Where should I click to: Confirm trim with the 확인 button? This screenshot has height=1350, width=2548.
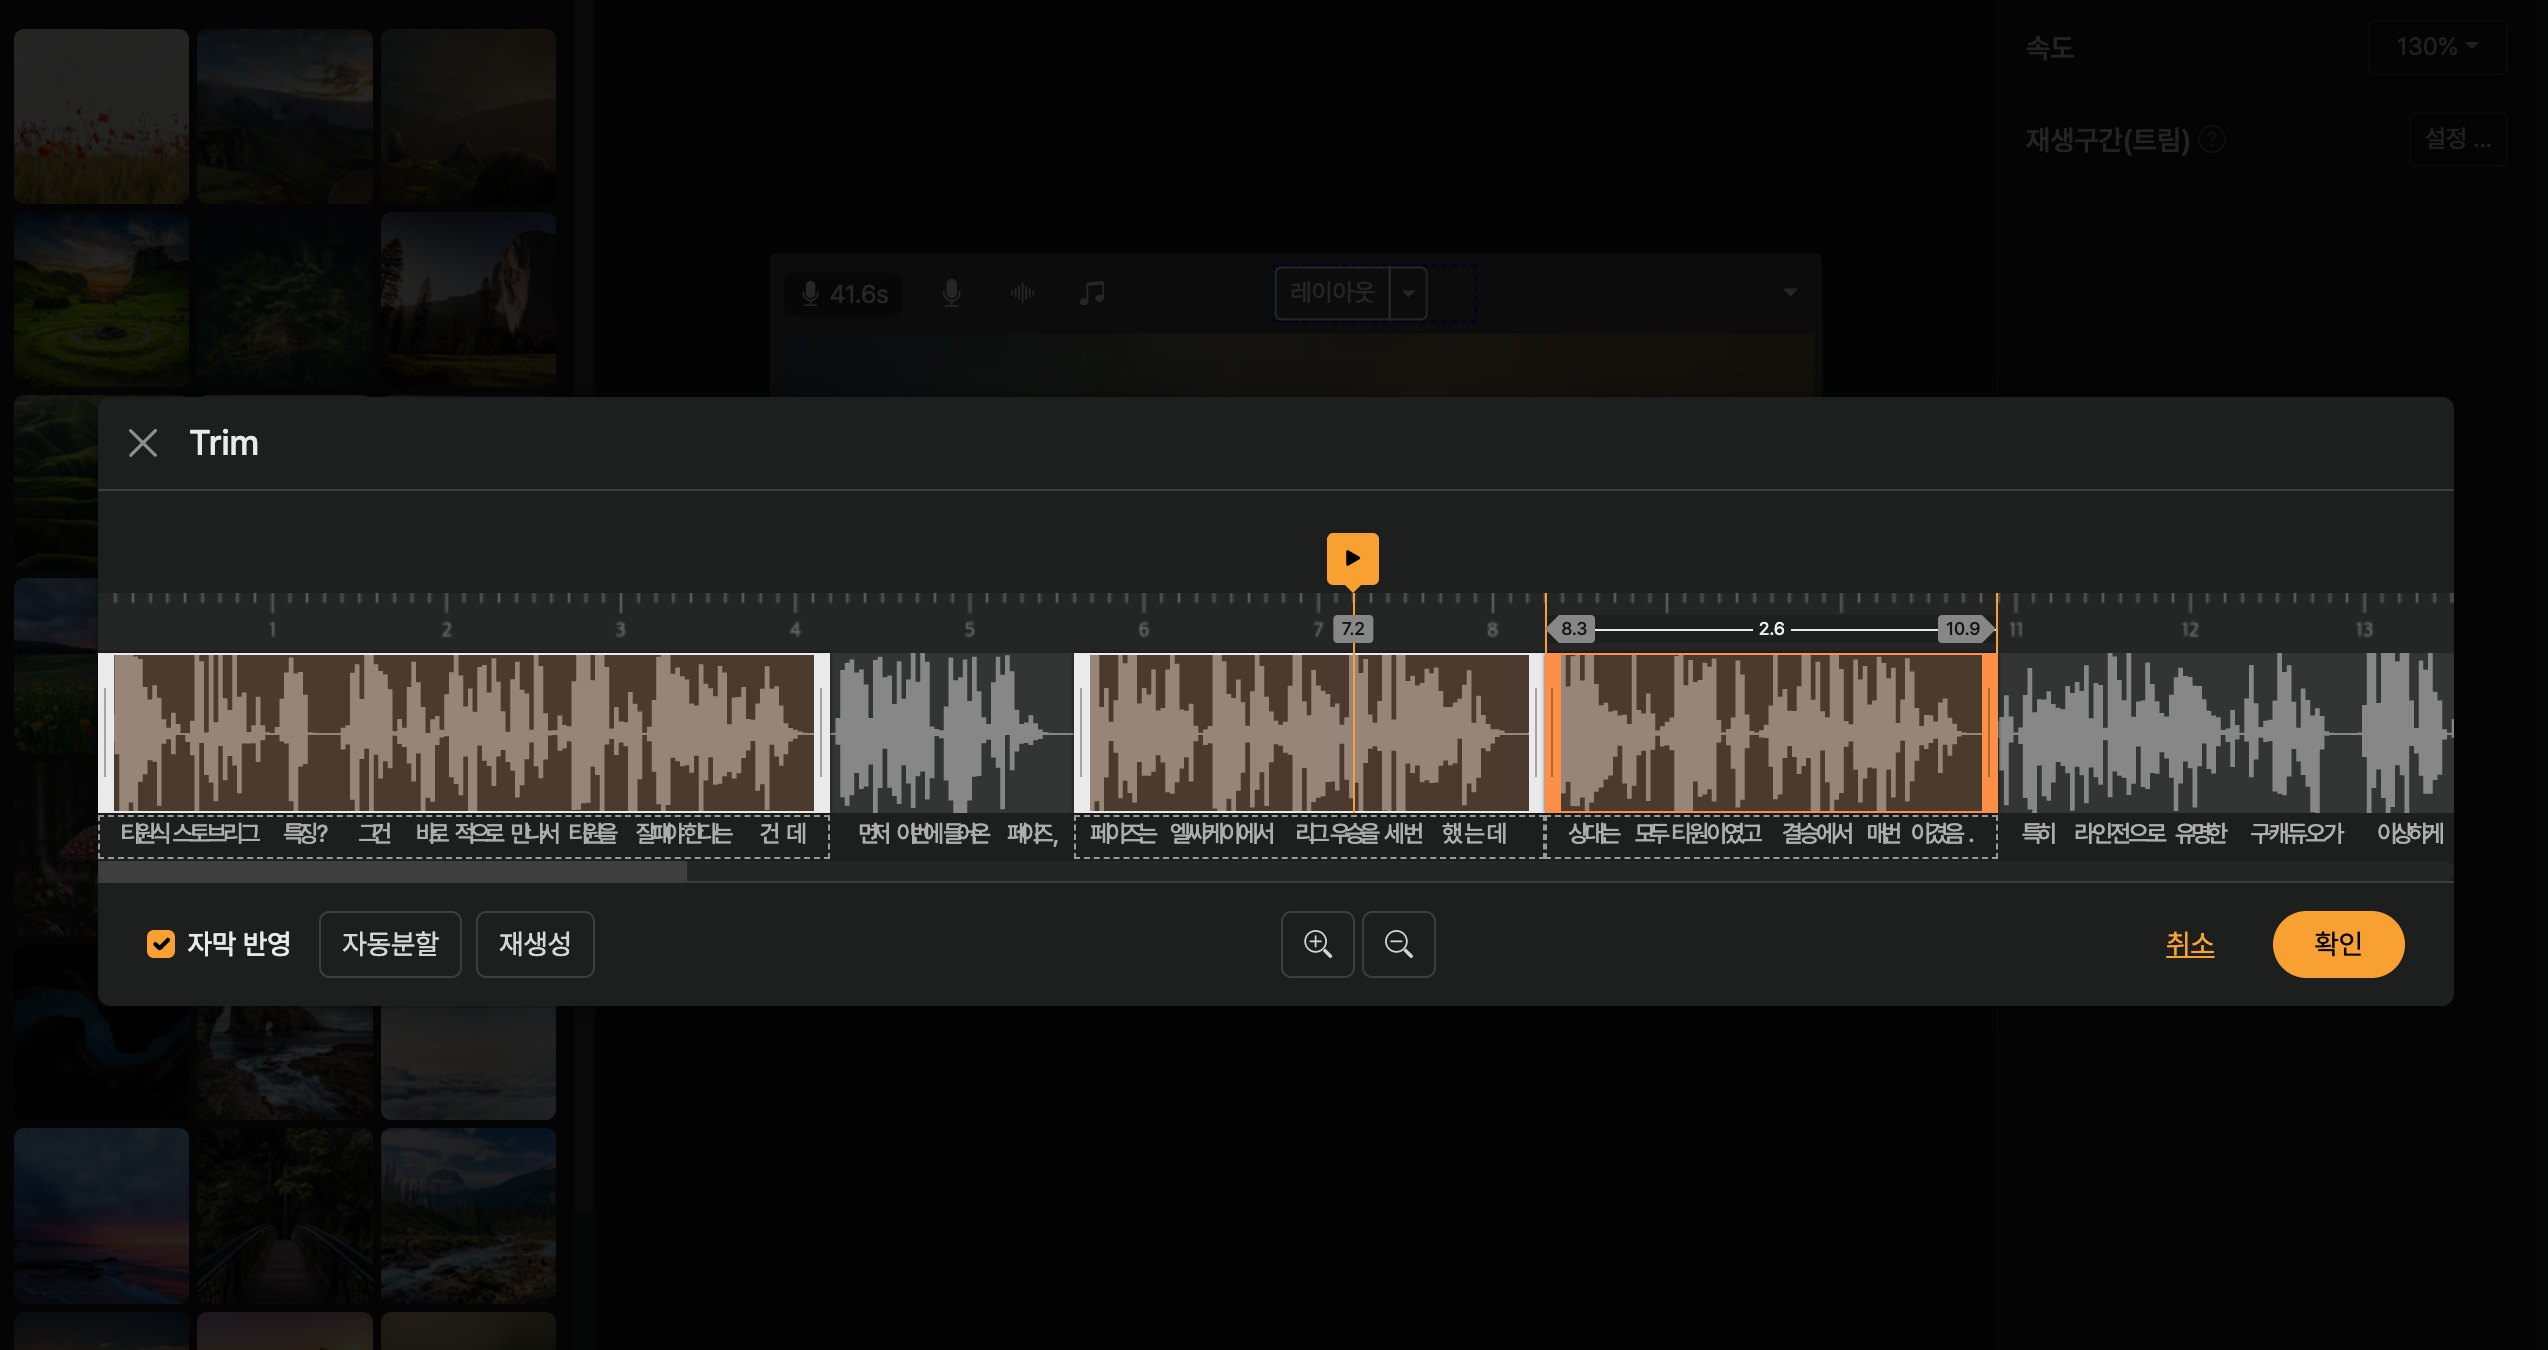coord(2338,944)
